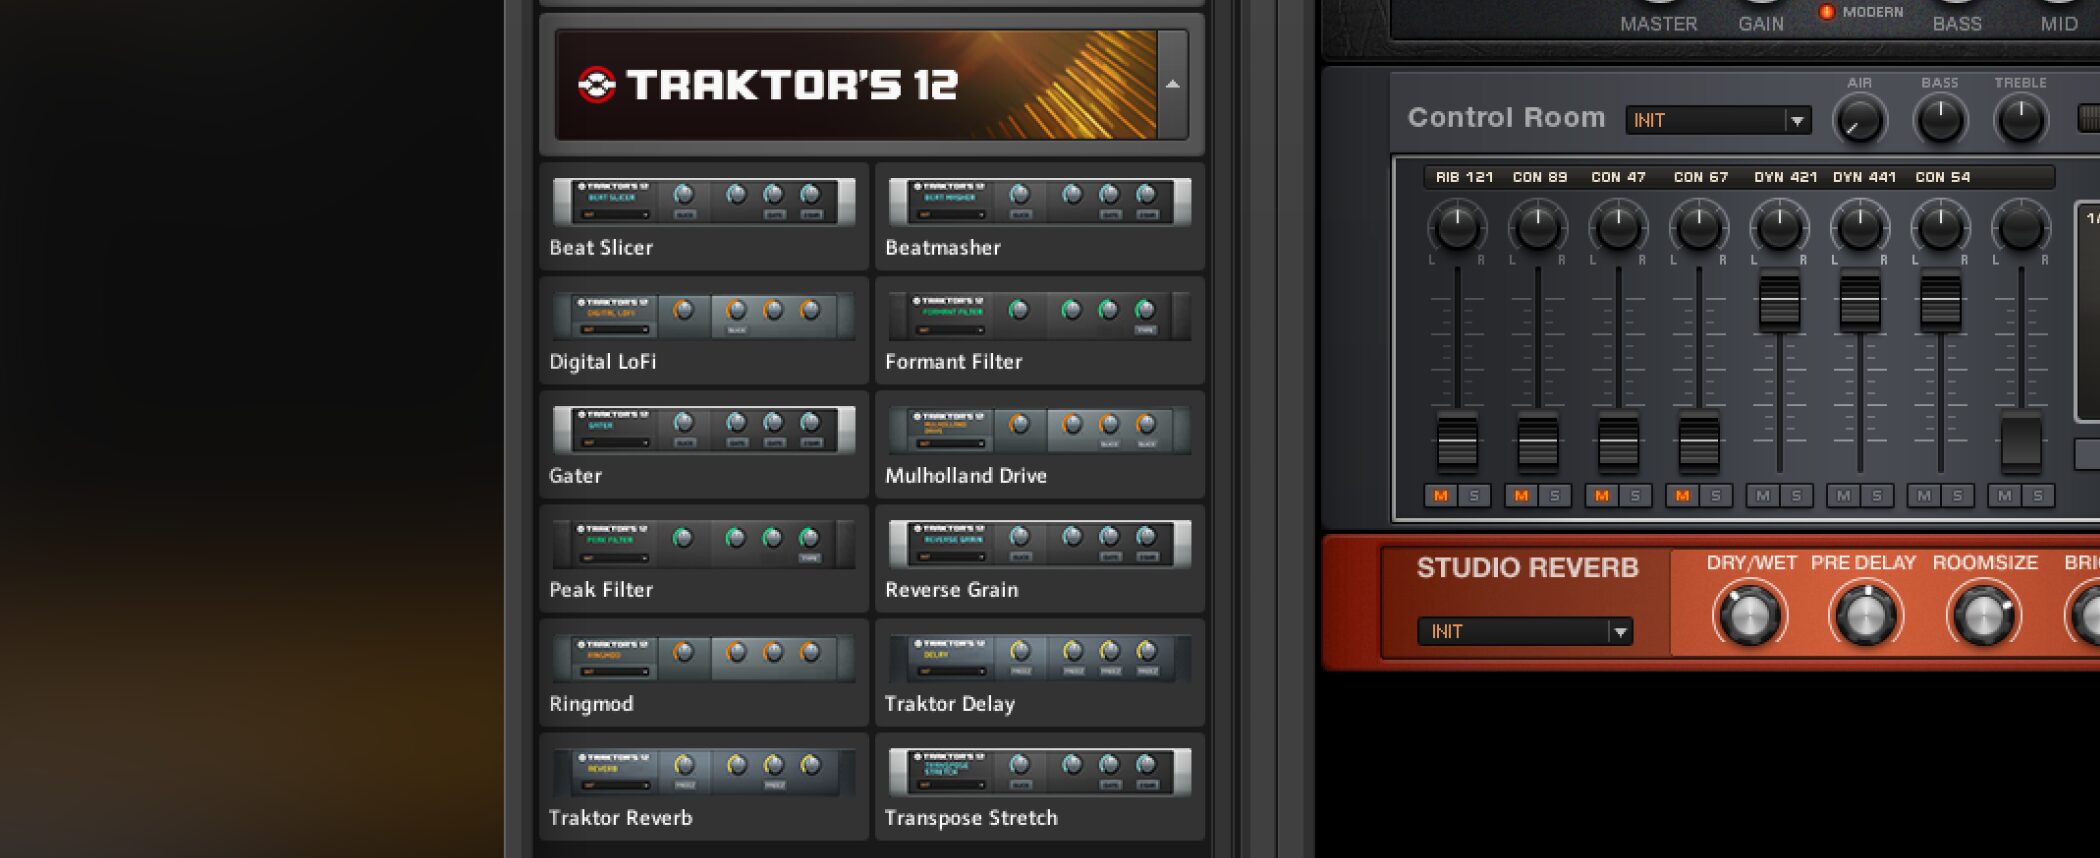Solo the RIB 121 channel
Image resolution: width=2100 pixels, height=858 pixels.
(x=1474, y=495)
